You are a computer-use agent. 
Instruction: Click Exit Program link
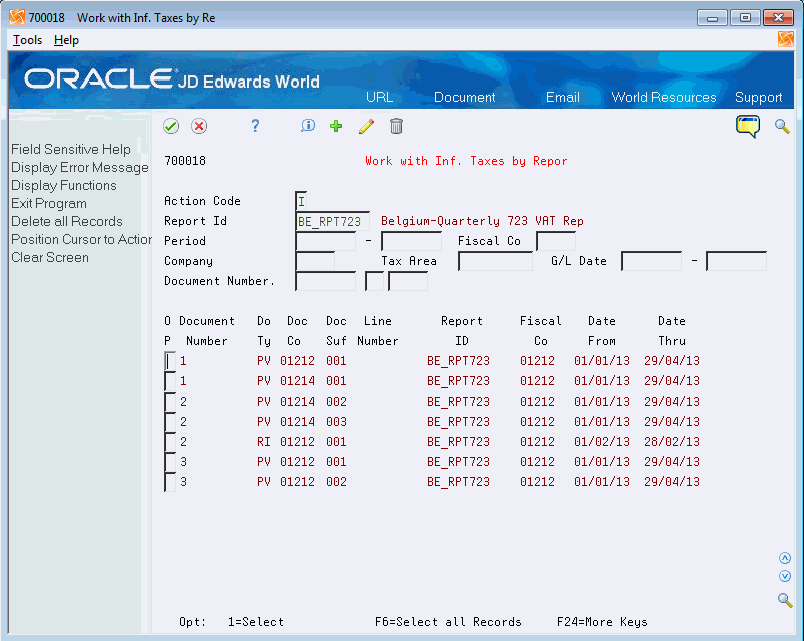pyautogui.click(x=49, y=203)
